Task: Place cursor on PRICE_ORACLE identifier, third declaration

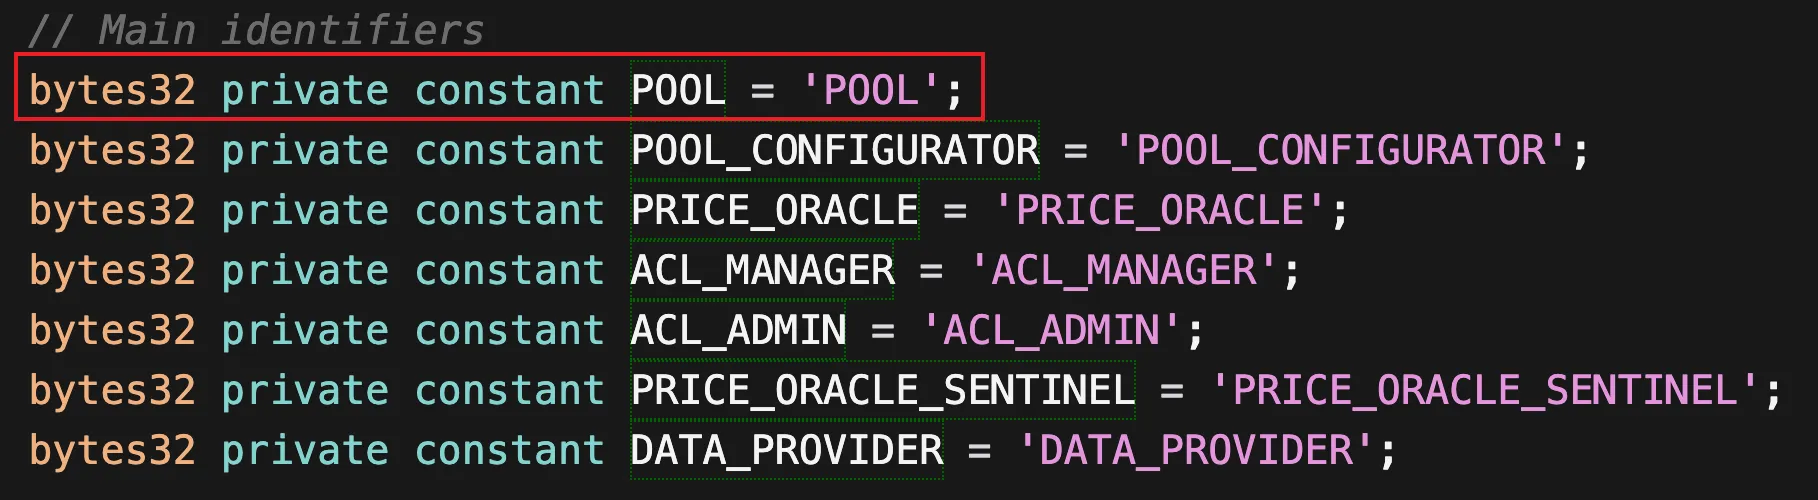Action: coord(775,210)
